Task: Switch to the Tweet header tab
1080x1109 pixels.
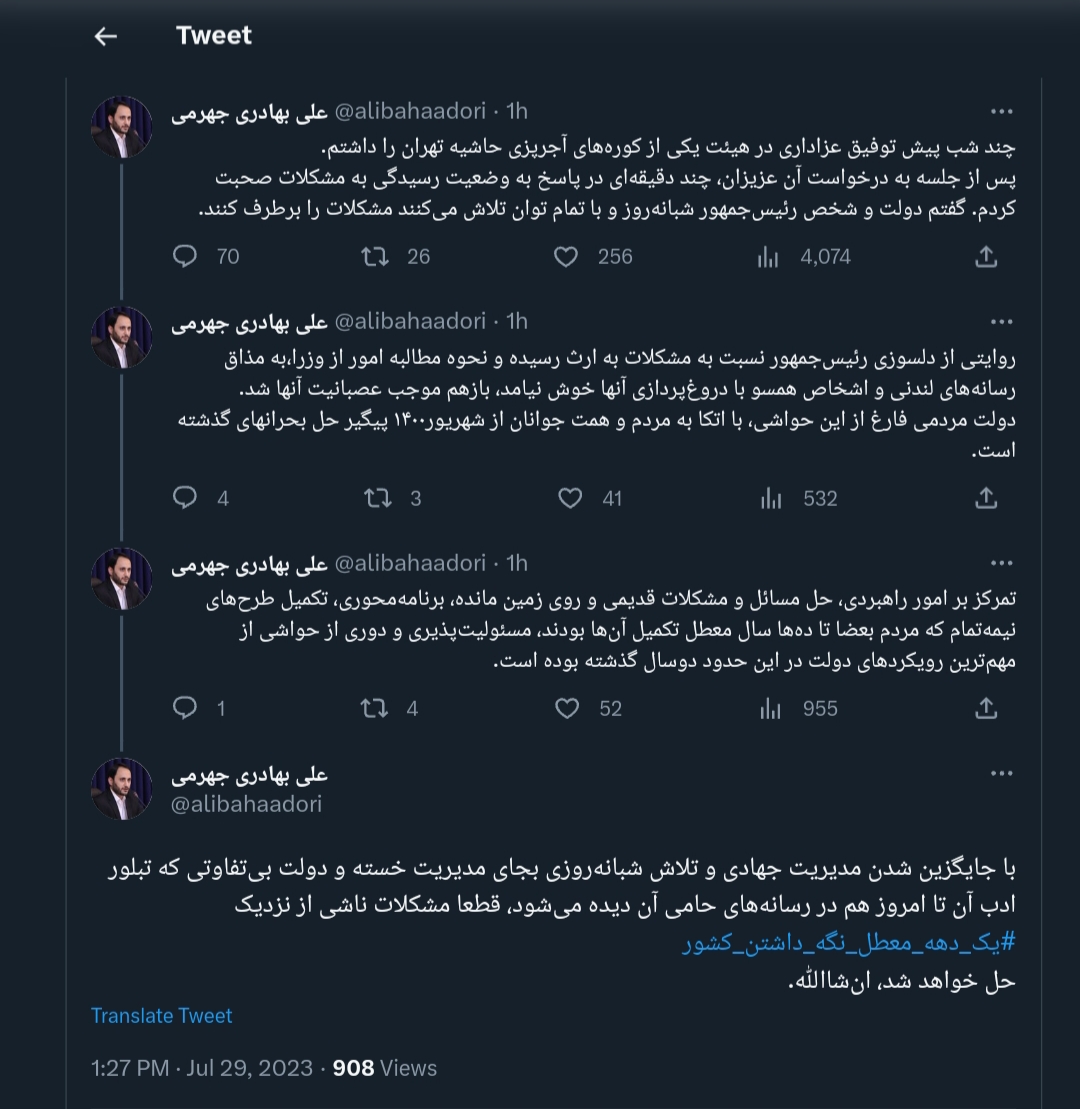Action: pos(213,35)
